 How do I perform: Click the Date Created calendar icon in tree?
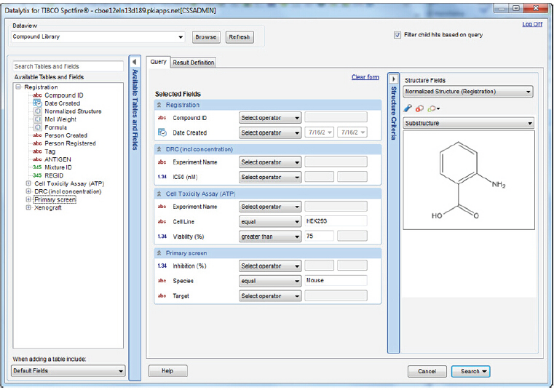tap(37, 103)
